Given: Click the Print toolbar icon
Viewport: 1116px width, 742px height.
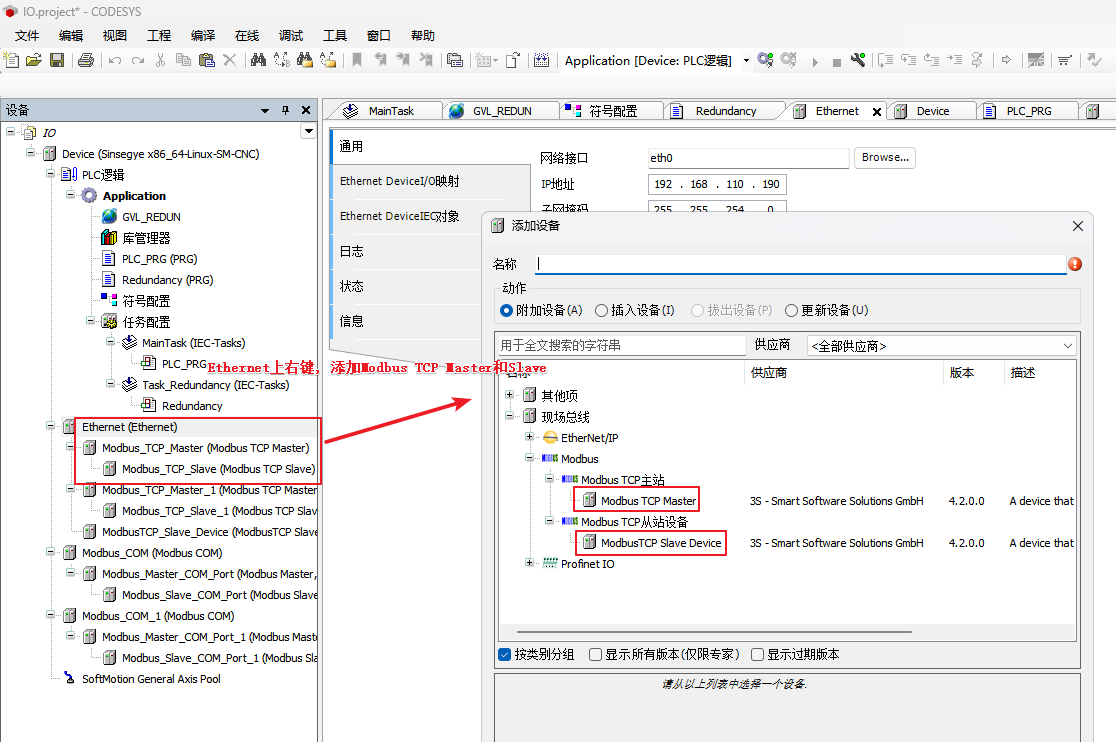Looking at the screenshot, I should [x=86, y=60].
